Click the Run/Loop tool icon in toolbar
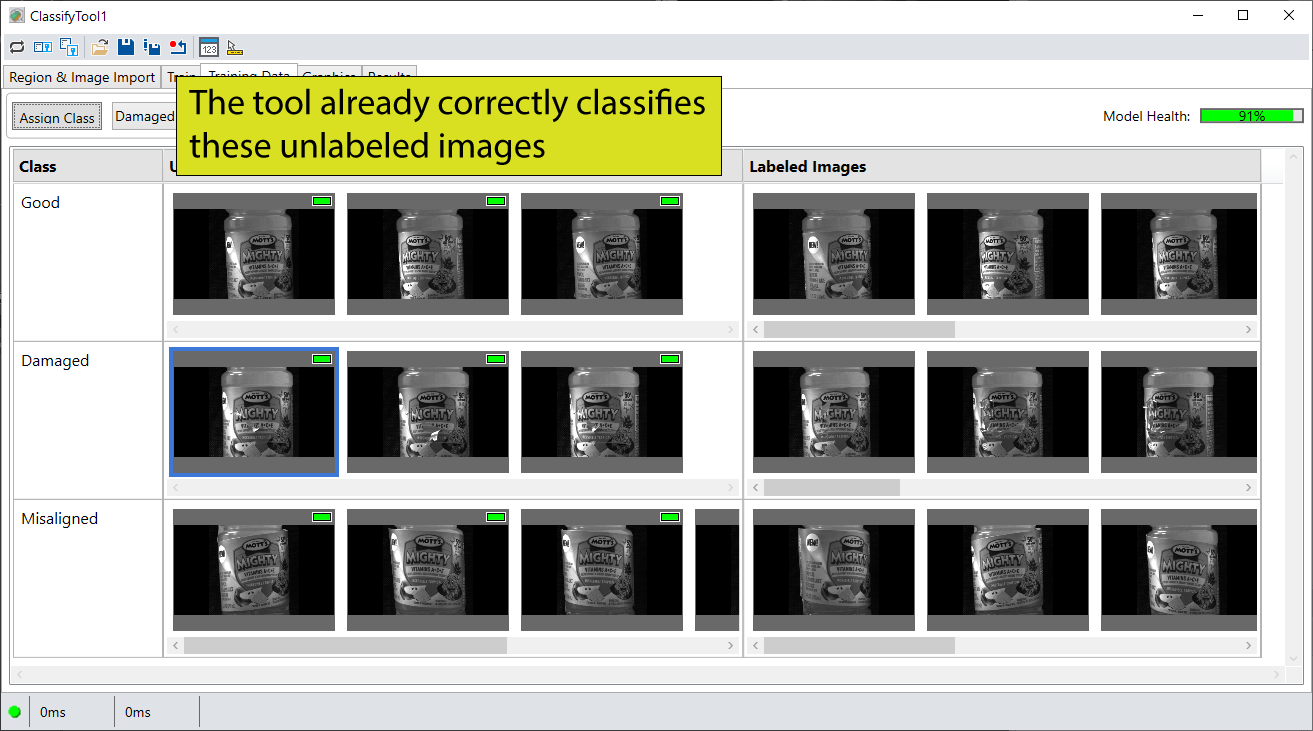This screenshot has width=1313, height=731. (x=15, y=47)
